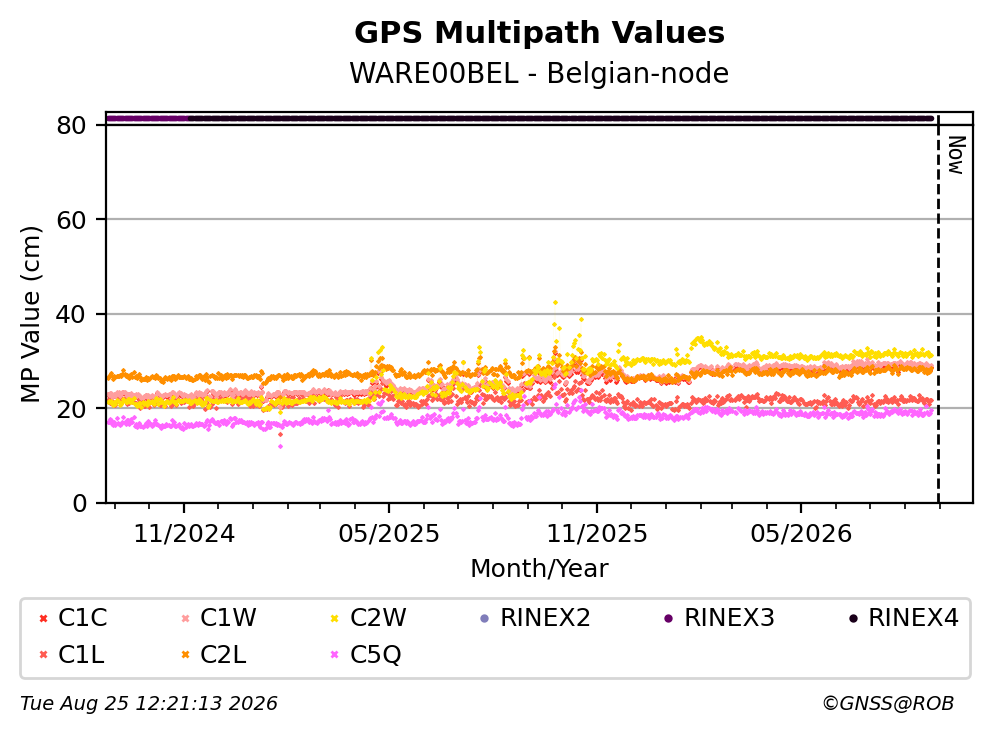Screen dimensions: 993x734
Task: Select the RINEX4 legend label
Action: (x=913, y=617)
